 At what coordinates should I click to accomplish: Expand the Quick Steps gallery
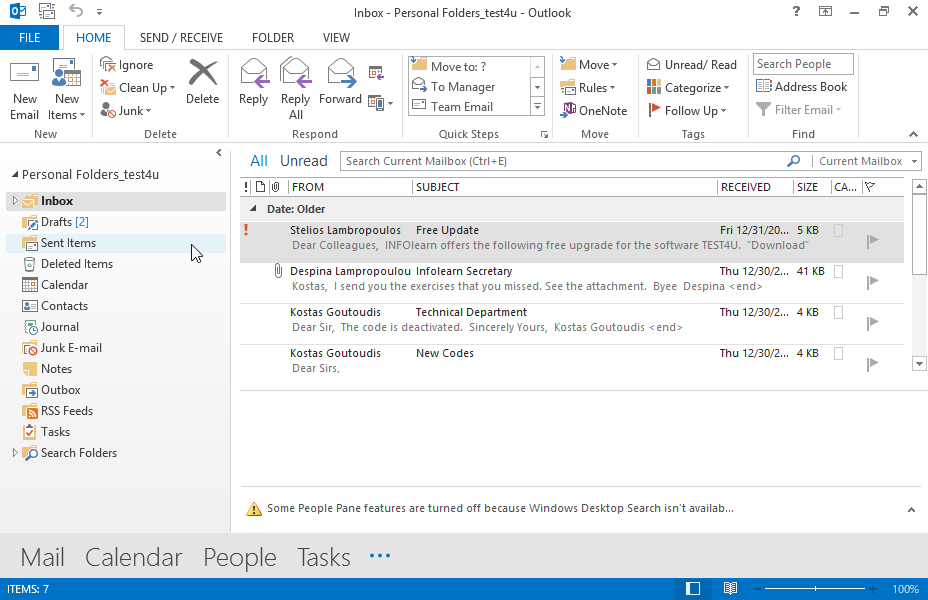537,107
